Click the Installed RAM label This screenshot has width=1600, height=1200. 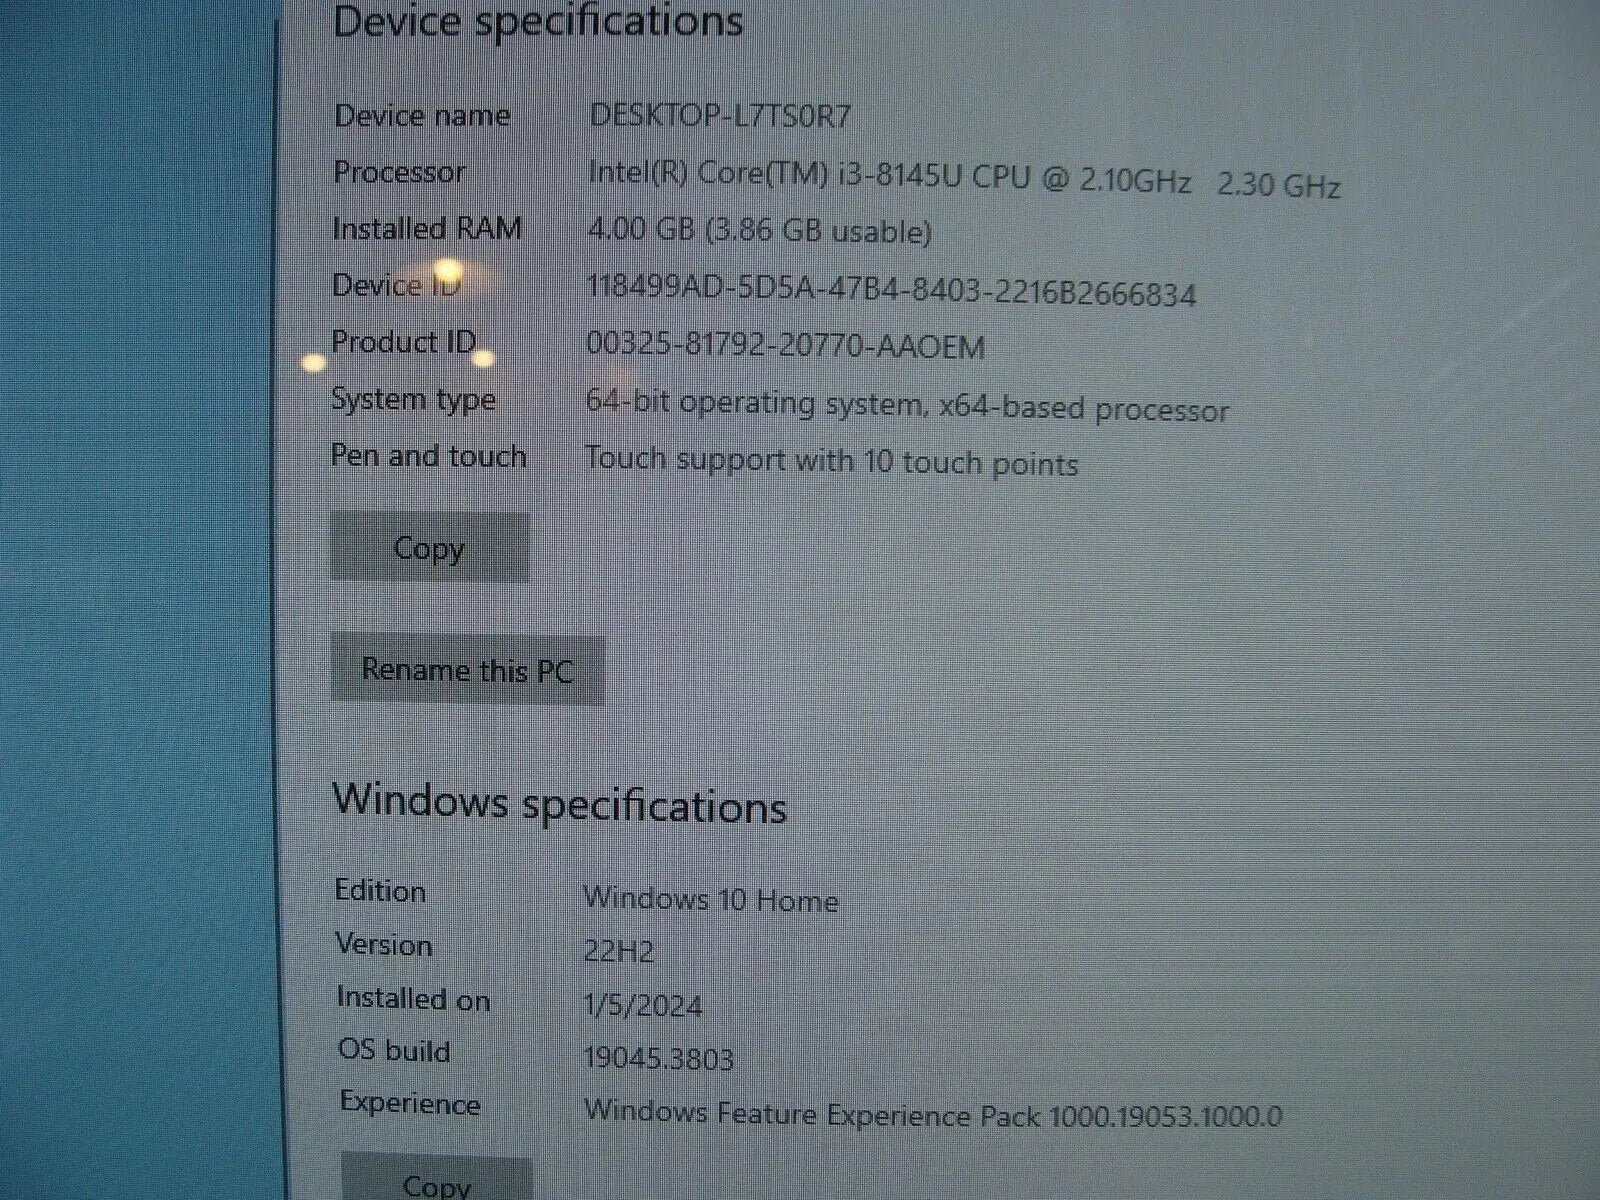[x=427, y=229]
